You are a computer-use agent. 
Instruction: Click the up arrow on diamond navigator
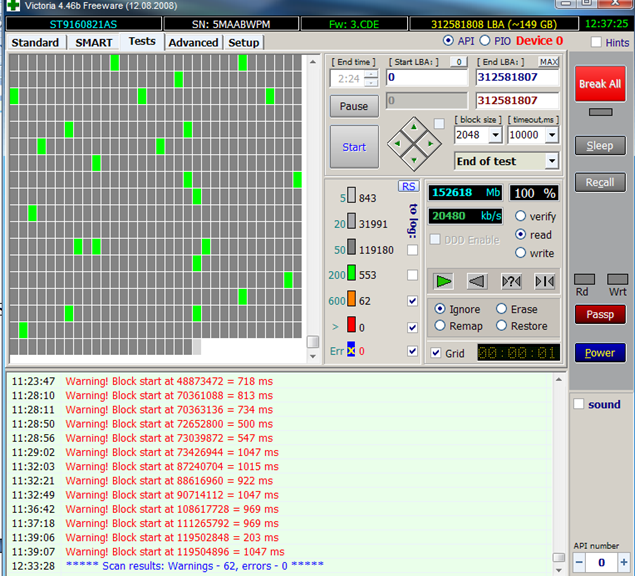tap(414, 128)
